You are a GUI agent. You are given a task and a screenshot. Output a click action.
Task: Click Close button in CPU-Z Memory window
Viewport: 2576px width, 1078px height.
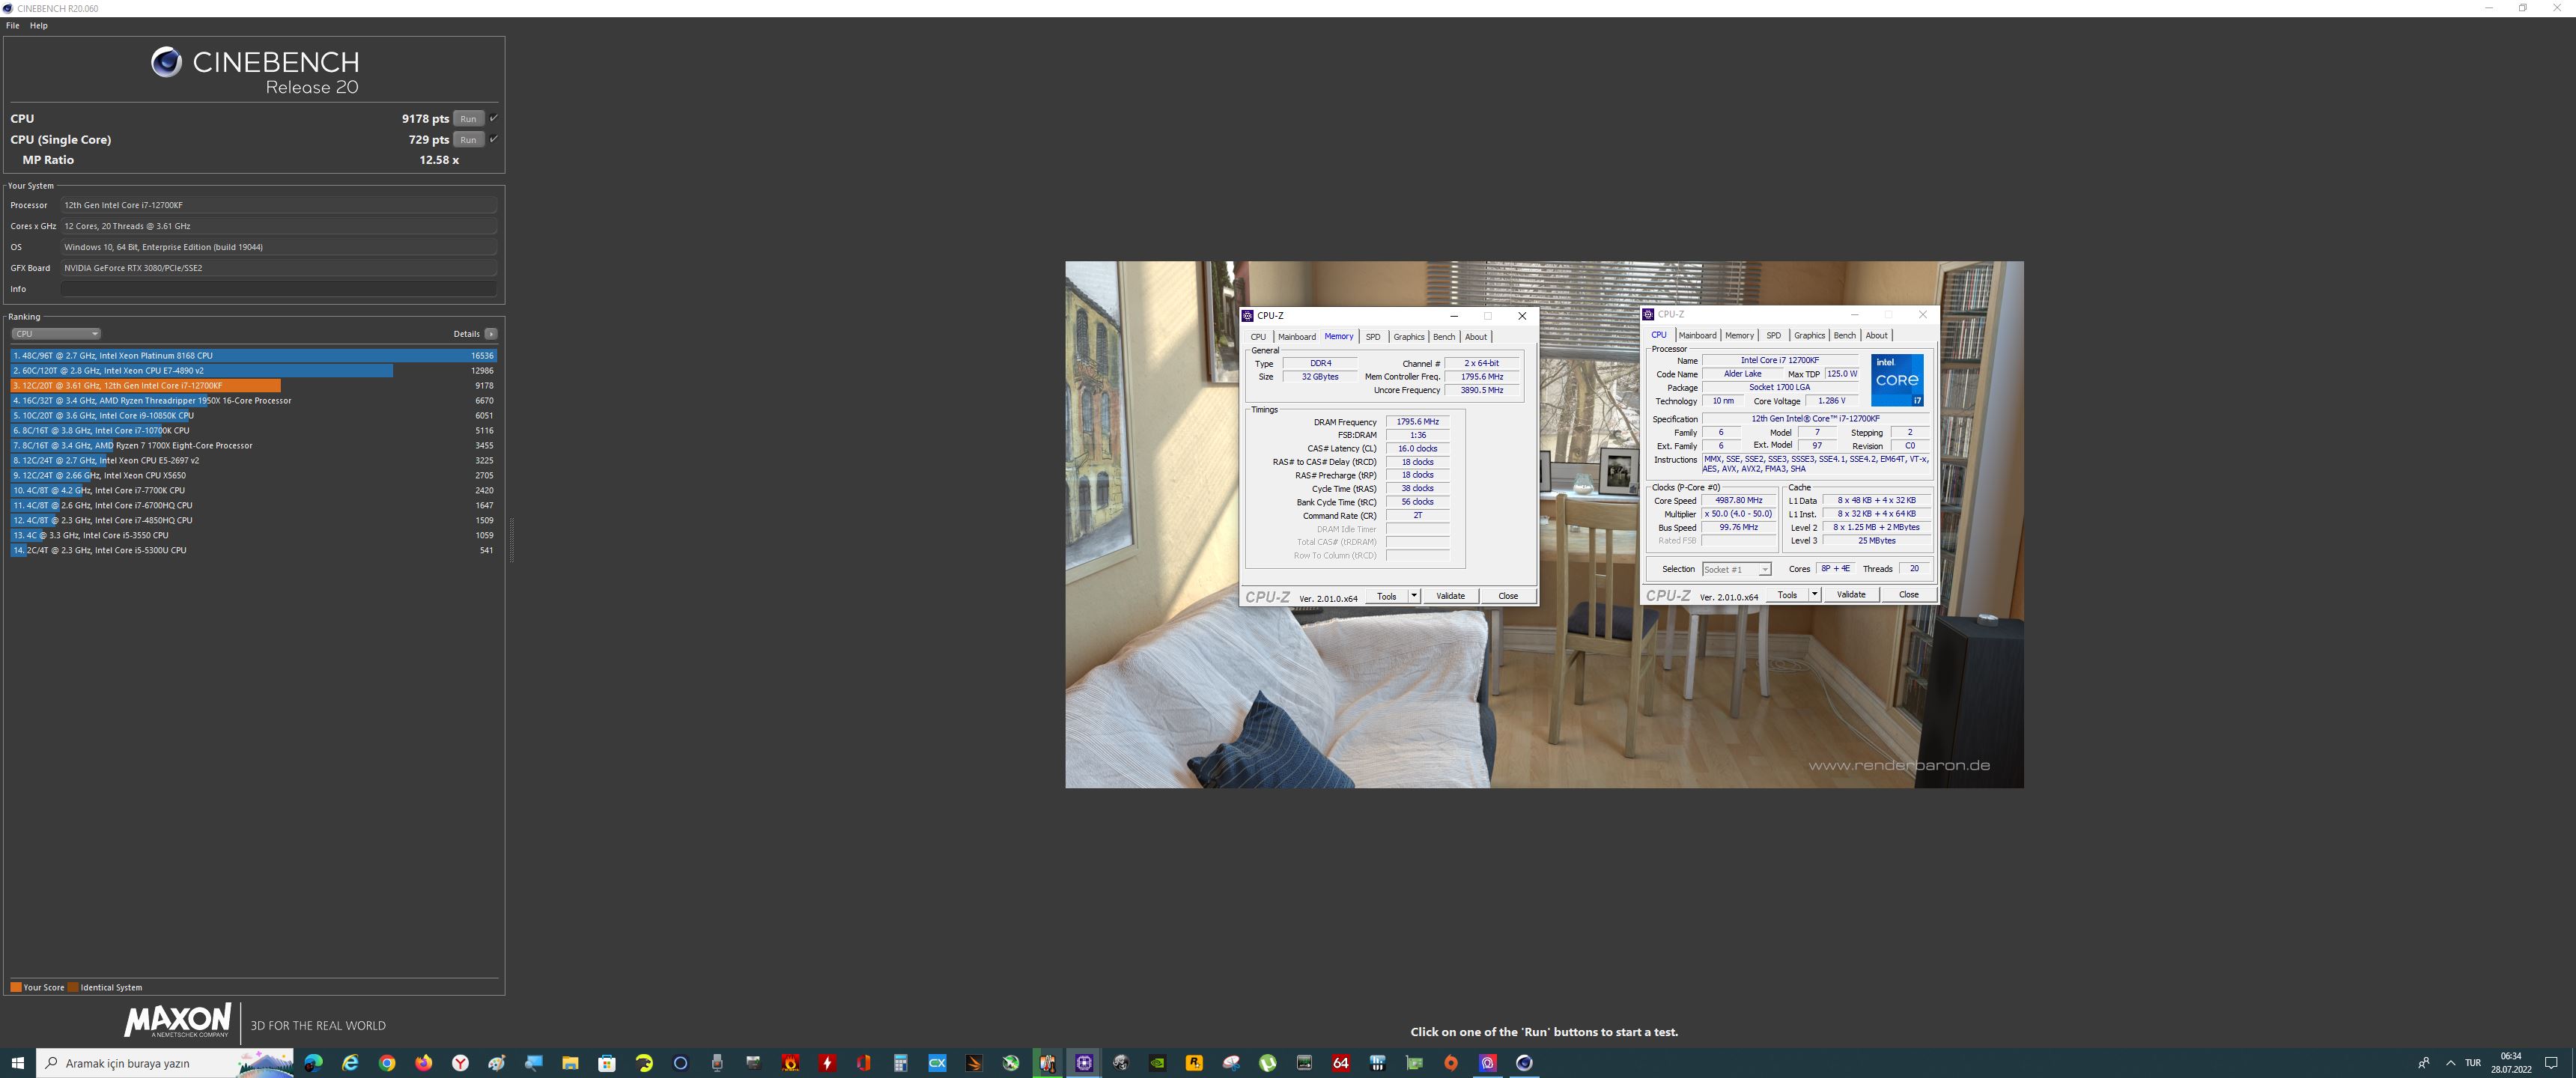[1508, 596]
